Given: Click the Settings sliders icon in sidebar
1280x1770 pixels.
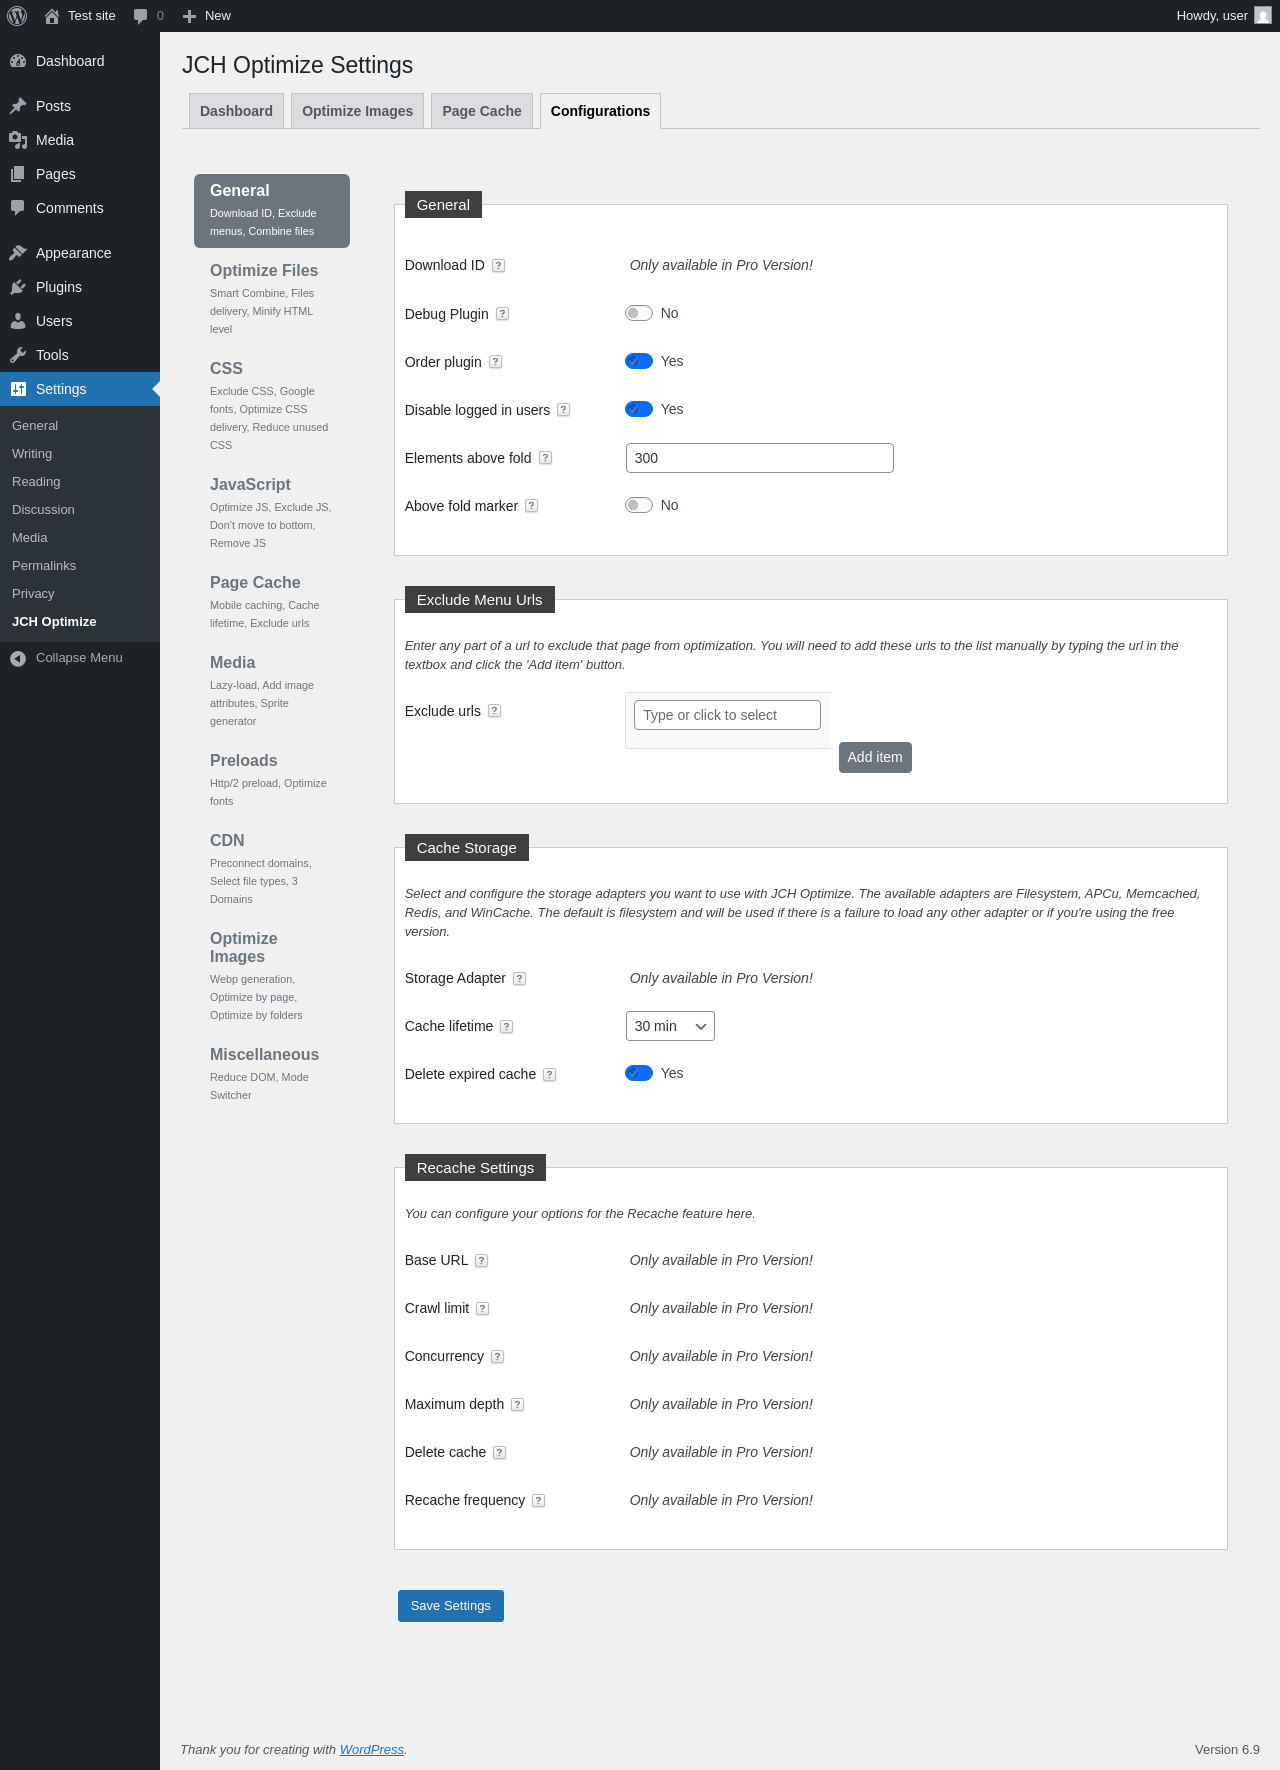Looking at the screenshot, I should coord(18,389).
